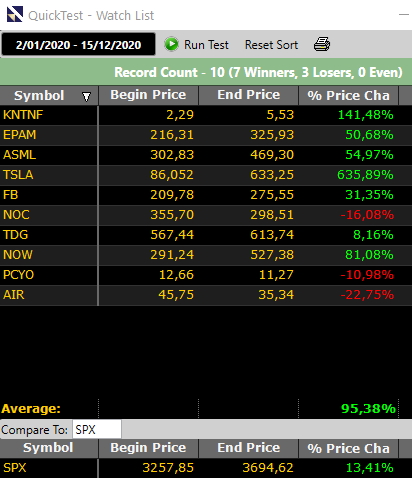Click SPX end price 3694,62

268,468
